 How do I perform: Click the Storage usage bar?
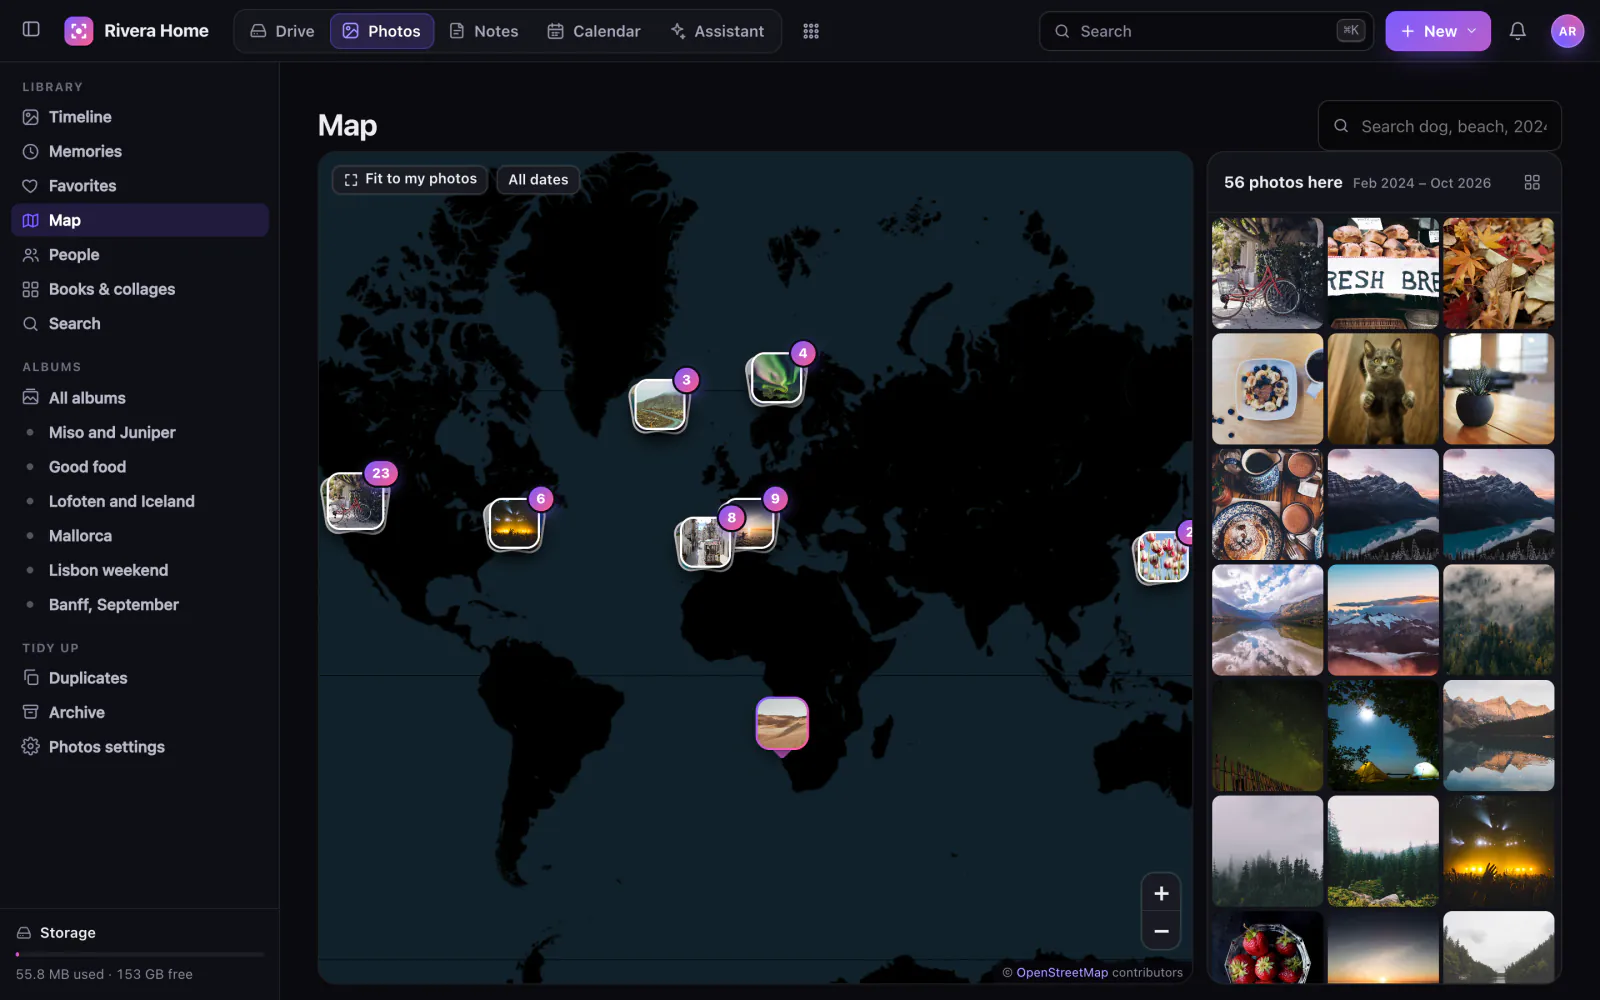point(140,954)
